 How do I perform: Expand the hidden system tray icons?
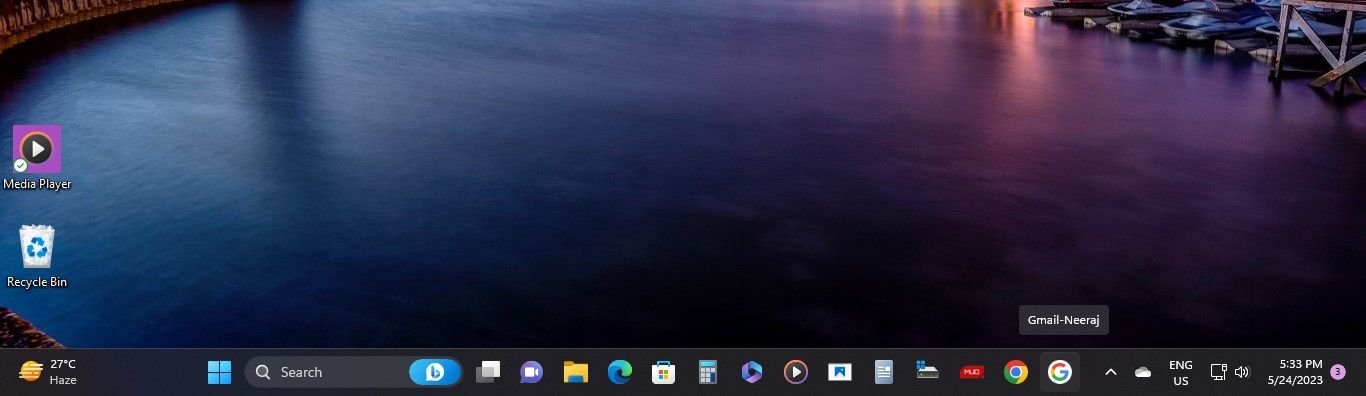tap(1110, 372)
